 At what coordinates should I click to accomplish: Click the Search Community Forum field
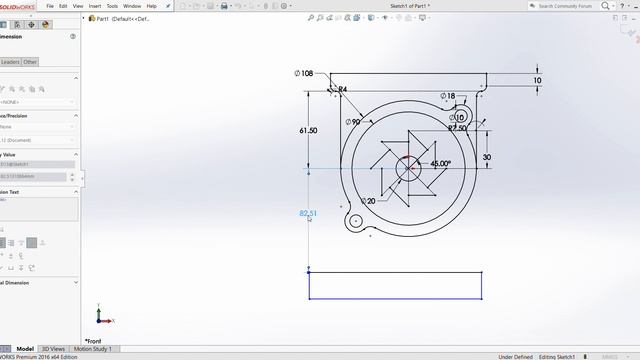tap(564, 6)
